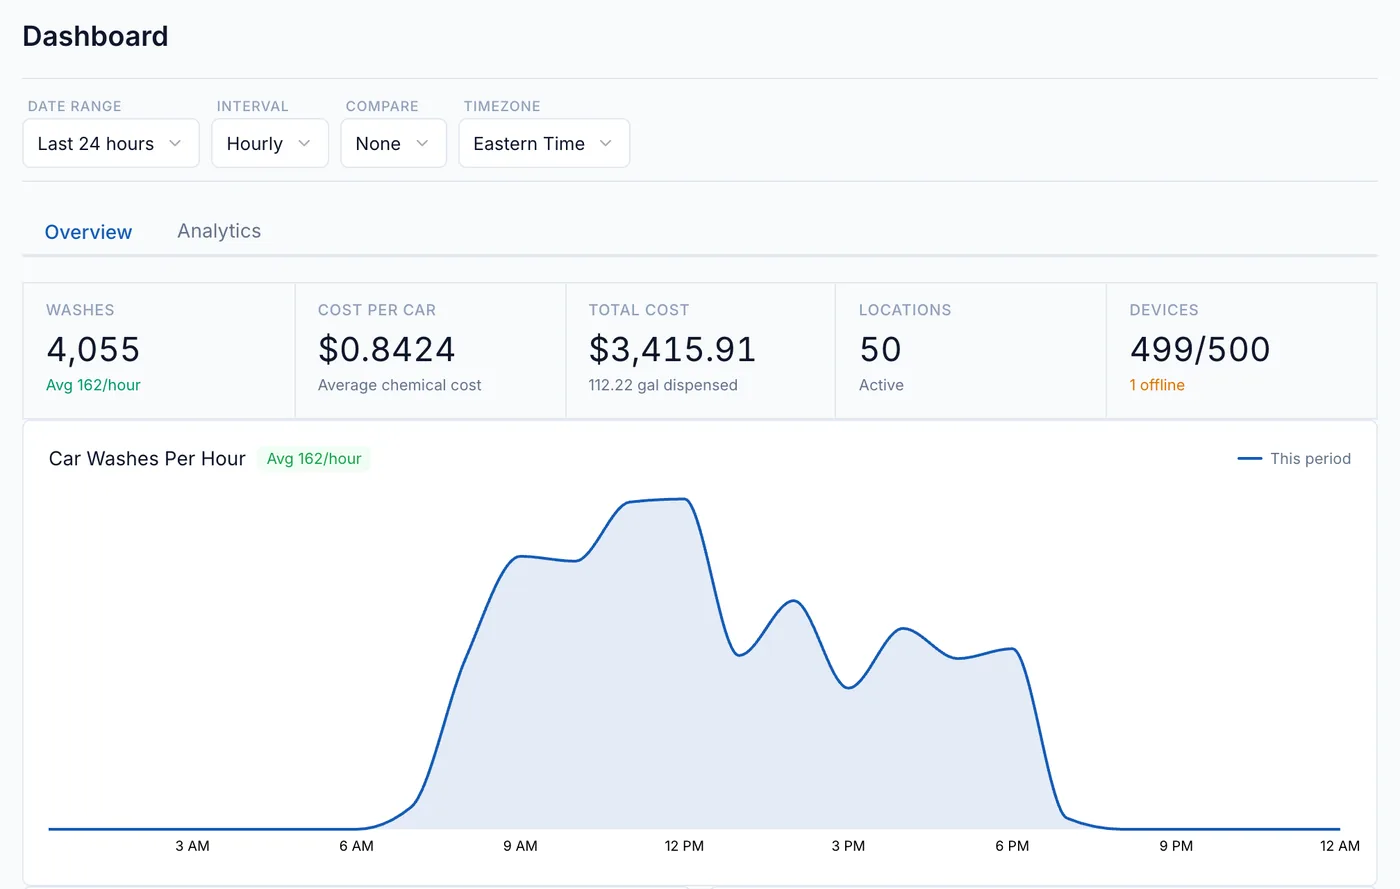Screen dimensions: 1400x889
Task: Click the Avg 162/hour chart badge
Action: [314, 458]
